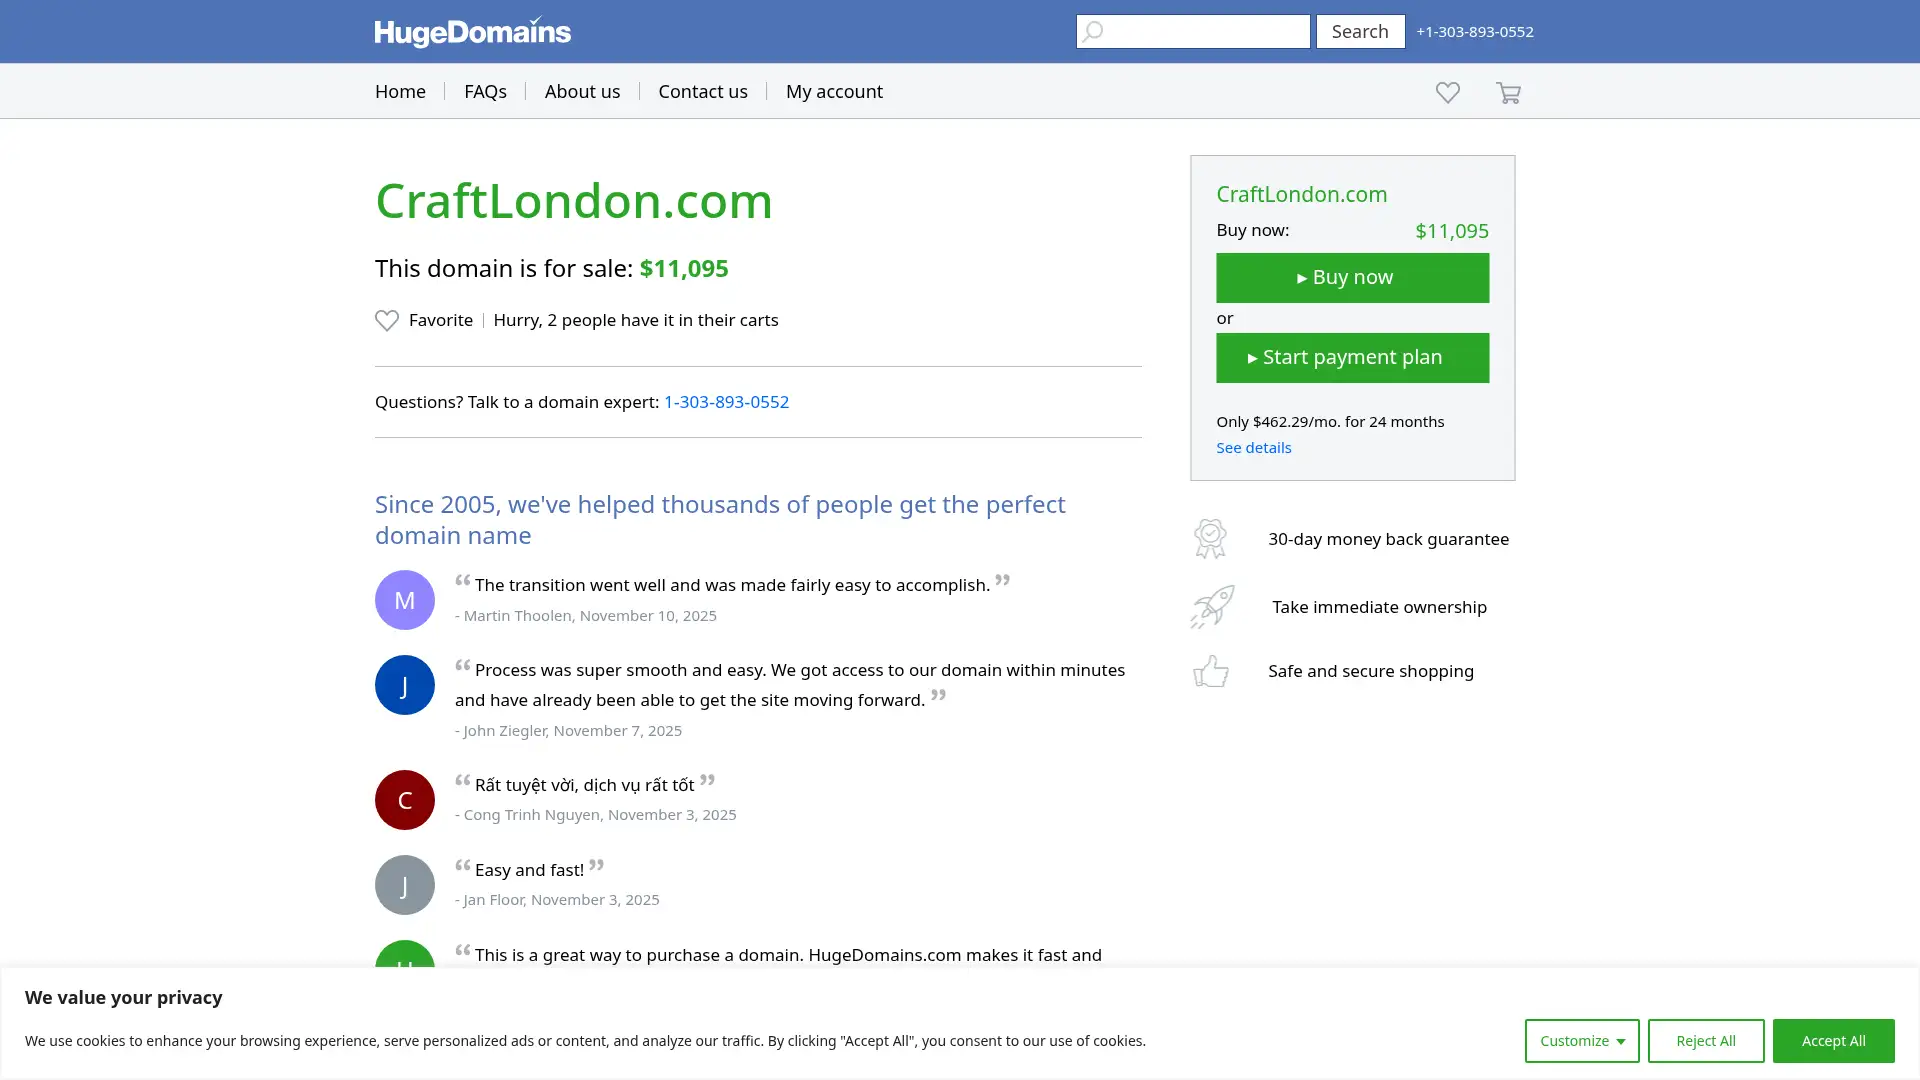1920x1080 pixels.
Task: Navigate to the FAQs page
Action: point(485,91)
